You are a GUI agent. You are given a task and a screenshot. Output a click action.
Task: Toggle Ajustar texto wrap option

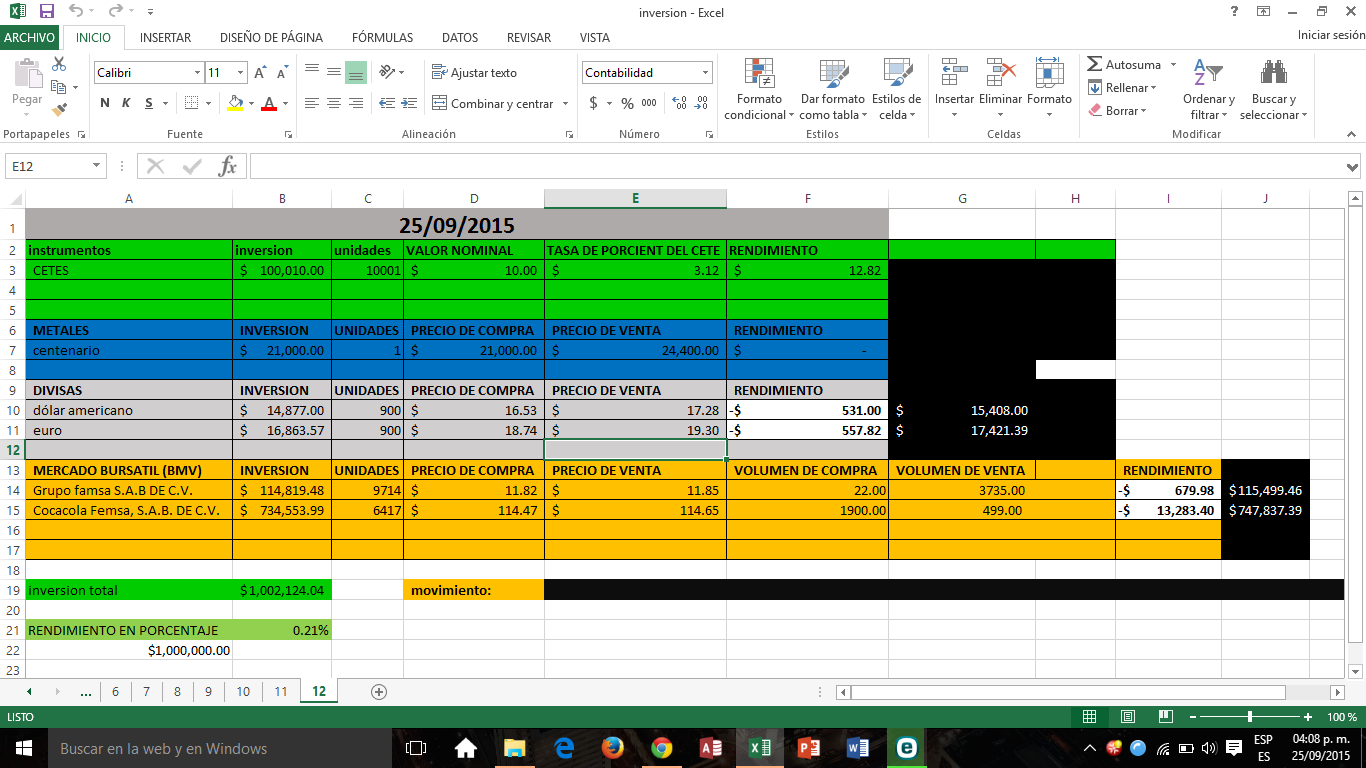(475, 73)
